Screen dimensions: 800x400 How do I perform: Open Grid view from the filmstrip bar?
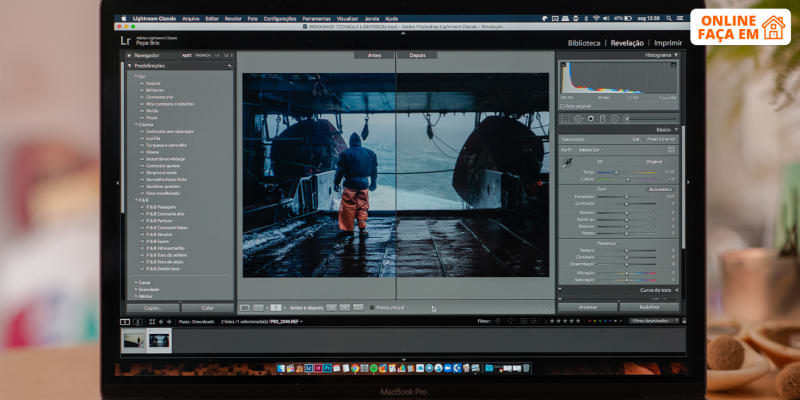tap(152, 321)
